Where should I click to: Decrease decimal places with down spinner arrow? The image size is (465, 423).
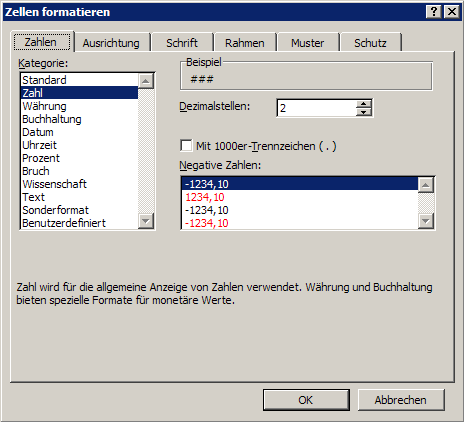click(x=363, y=112)
